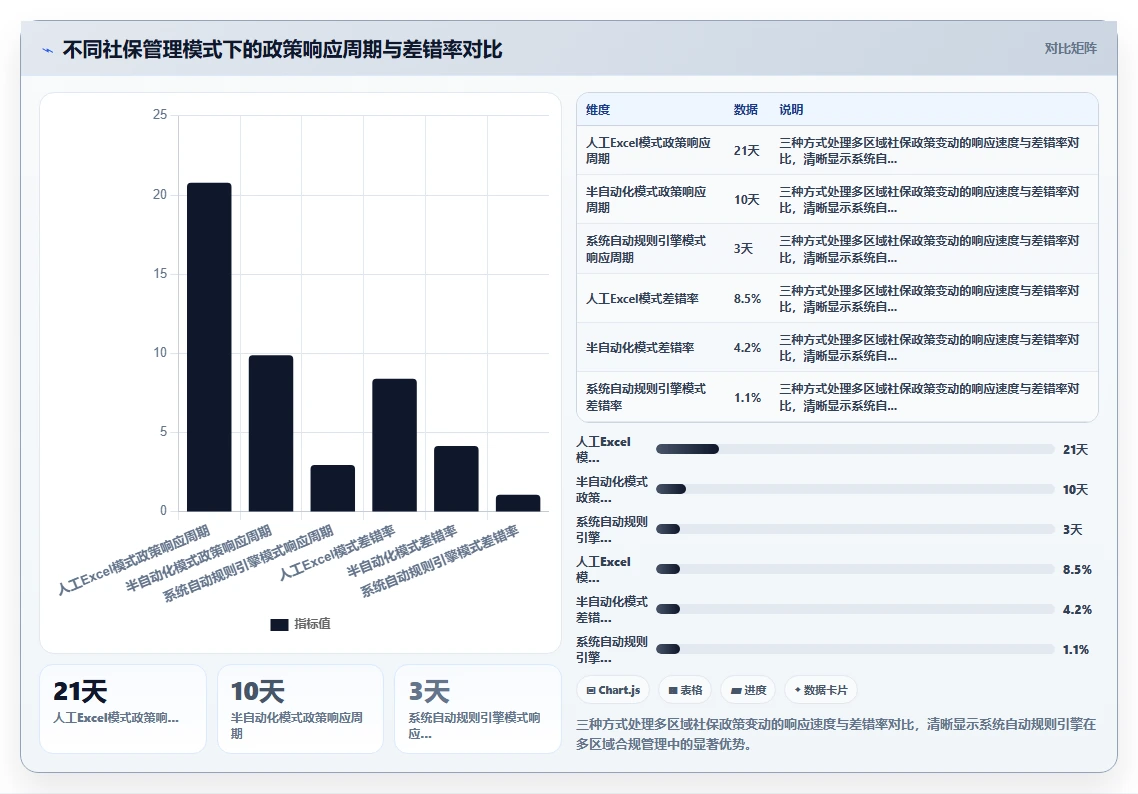Click the progress bar showing 3天
The image size is (1138, 794).
(855, 529)
